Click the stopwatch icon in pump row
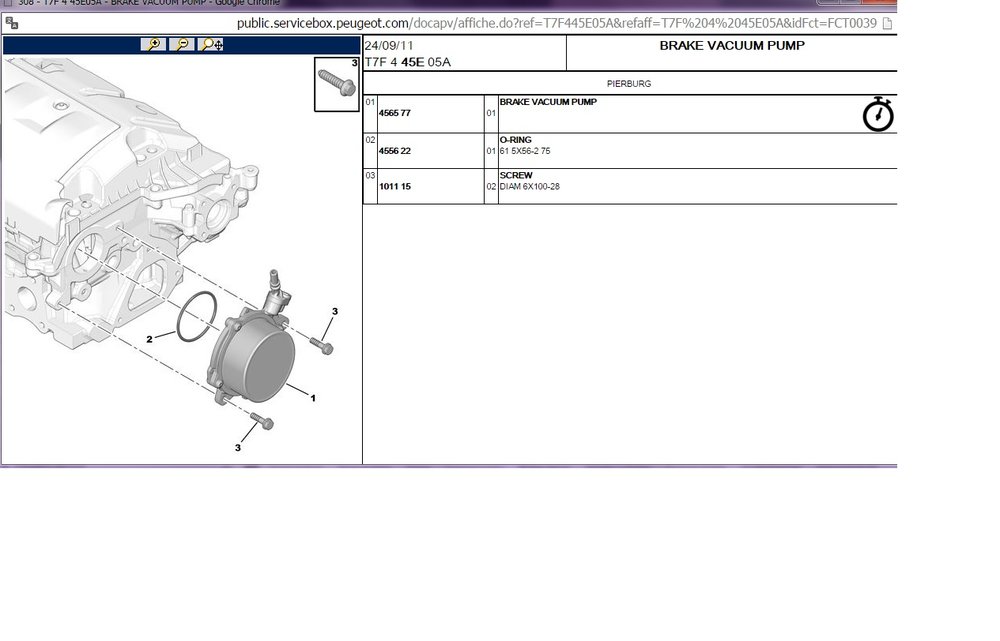This screenshot has width=1000, height=641. pos(878,115)
